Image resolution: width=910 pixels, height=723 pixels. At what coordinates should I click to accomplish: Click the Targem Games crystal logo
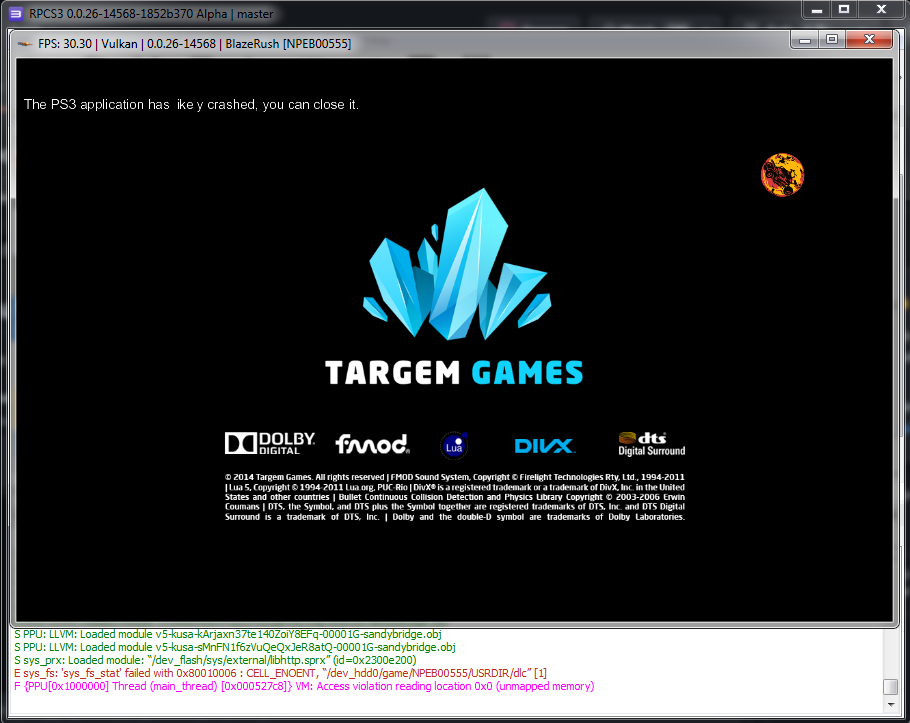pos(457,264)
